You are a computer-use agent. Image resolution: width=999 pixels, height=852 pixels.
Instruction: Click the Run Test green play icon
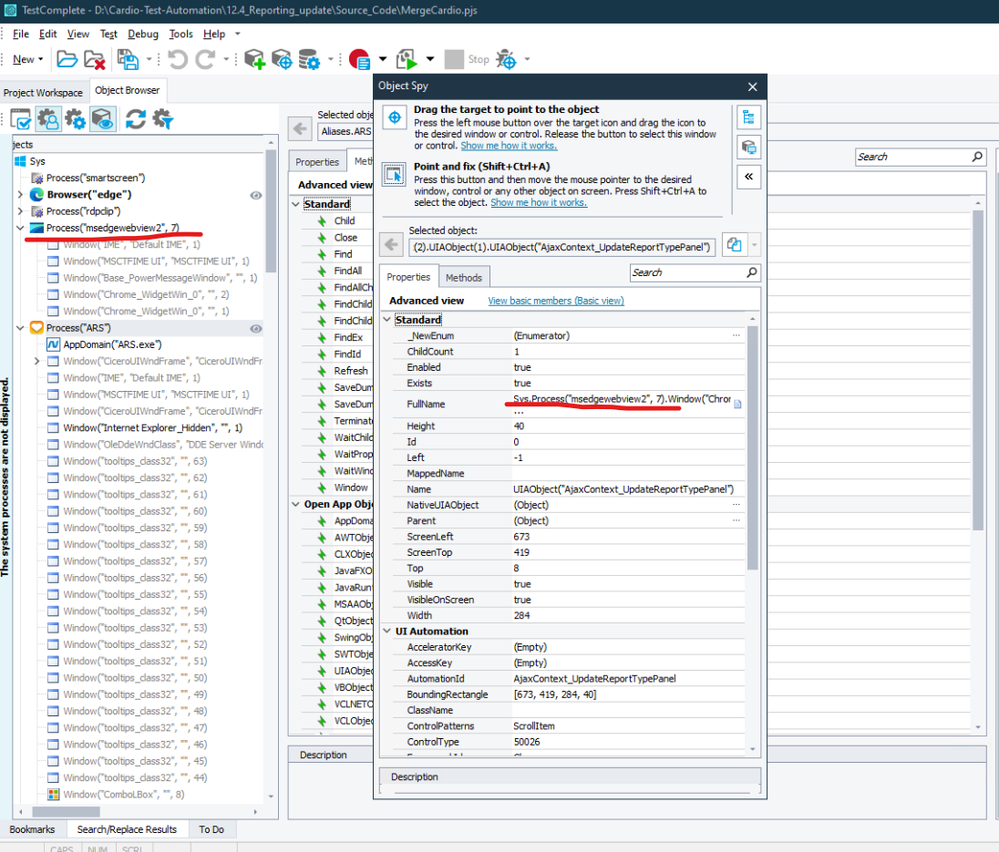407,60
